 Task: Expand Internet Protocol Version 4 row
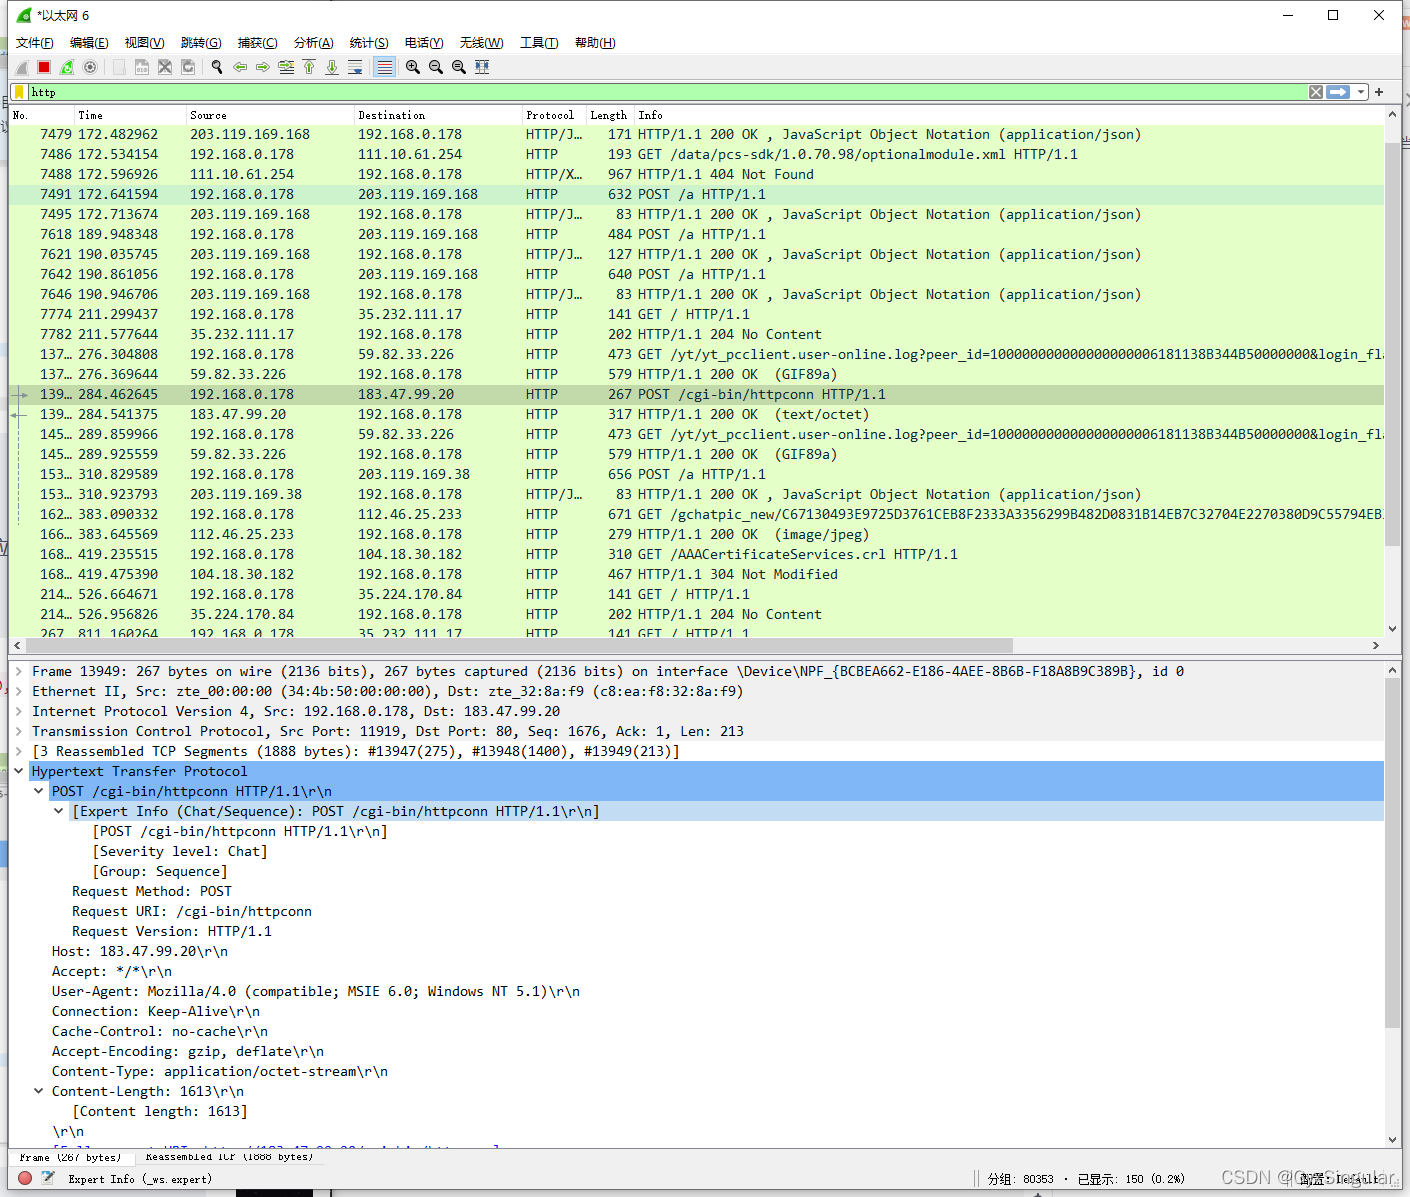tap(19, 711)
